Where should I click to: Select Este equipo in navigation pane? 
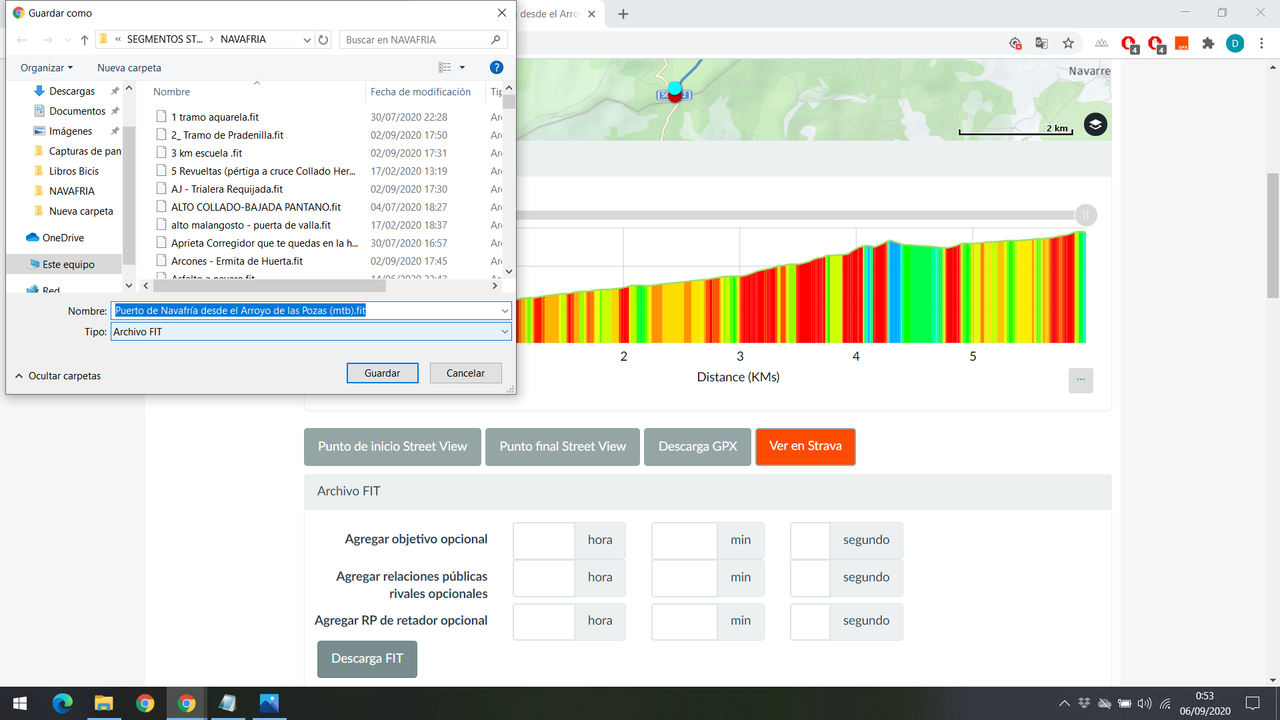67,264
